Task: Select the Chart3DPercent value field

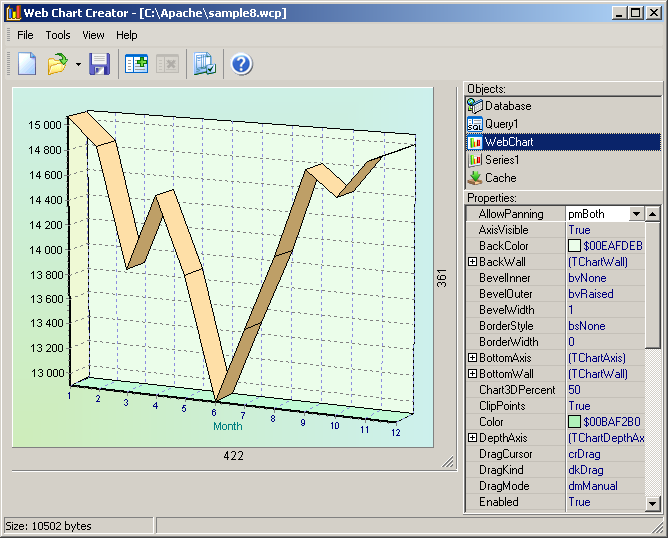Action: point(603,390)
